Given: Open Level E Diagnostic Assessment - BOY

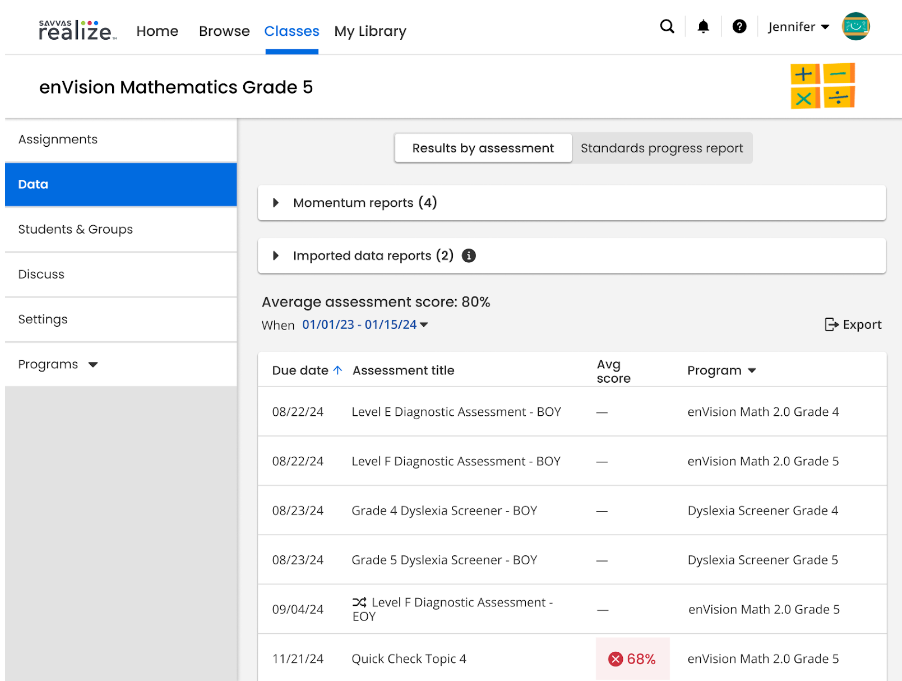Looking at the screenshot, I should (456, 412).
